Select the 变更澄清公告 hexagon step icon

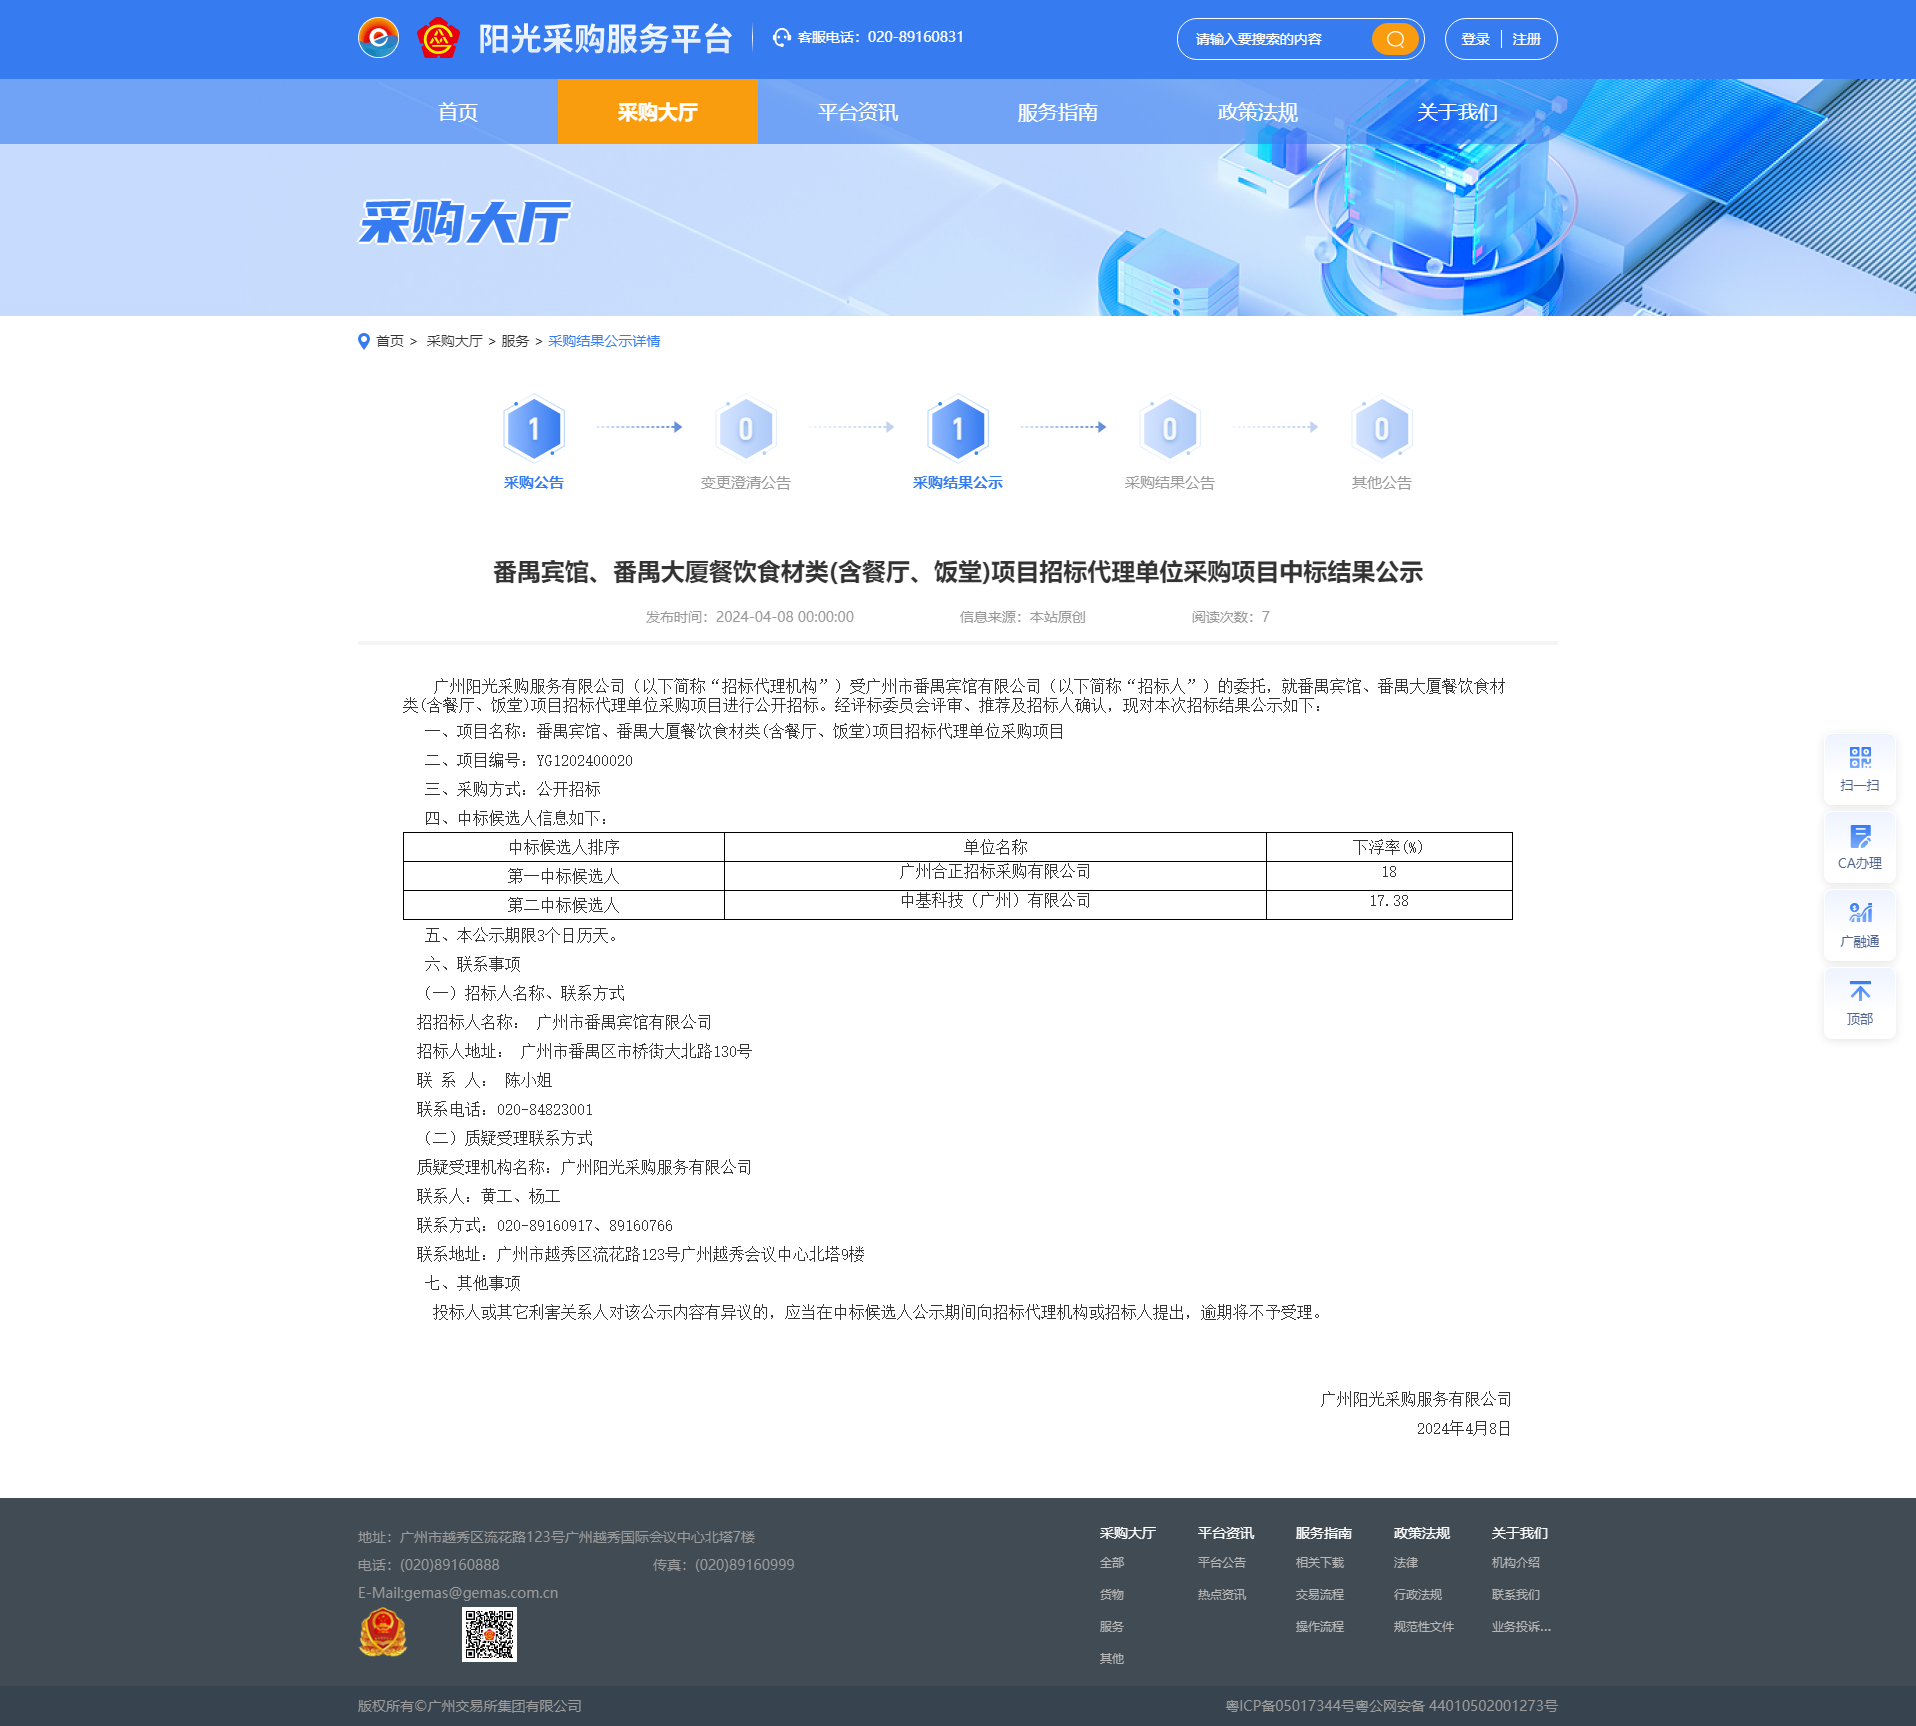pos(746,429)
